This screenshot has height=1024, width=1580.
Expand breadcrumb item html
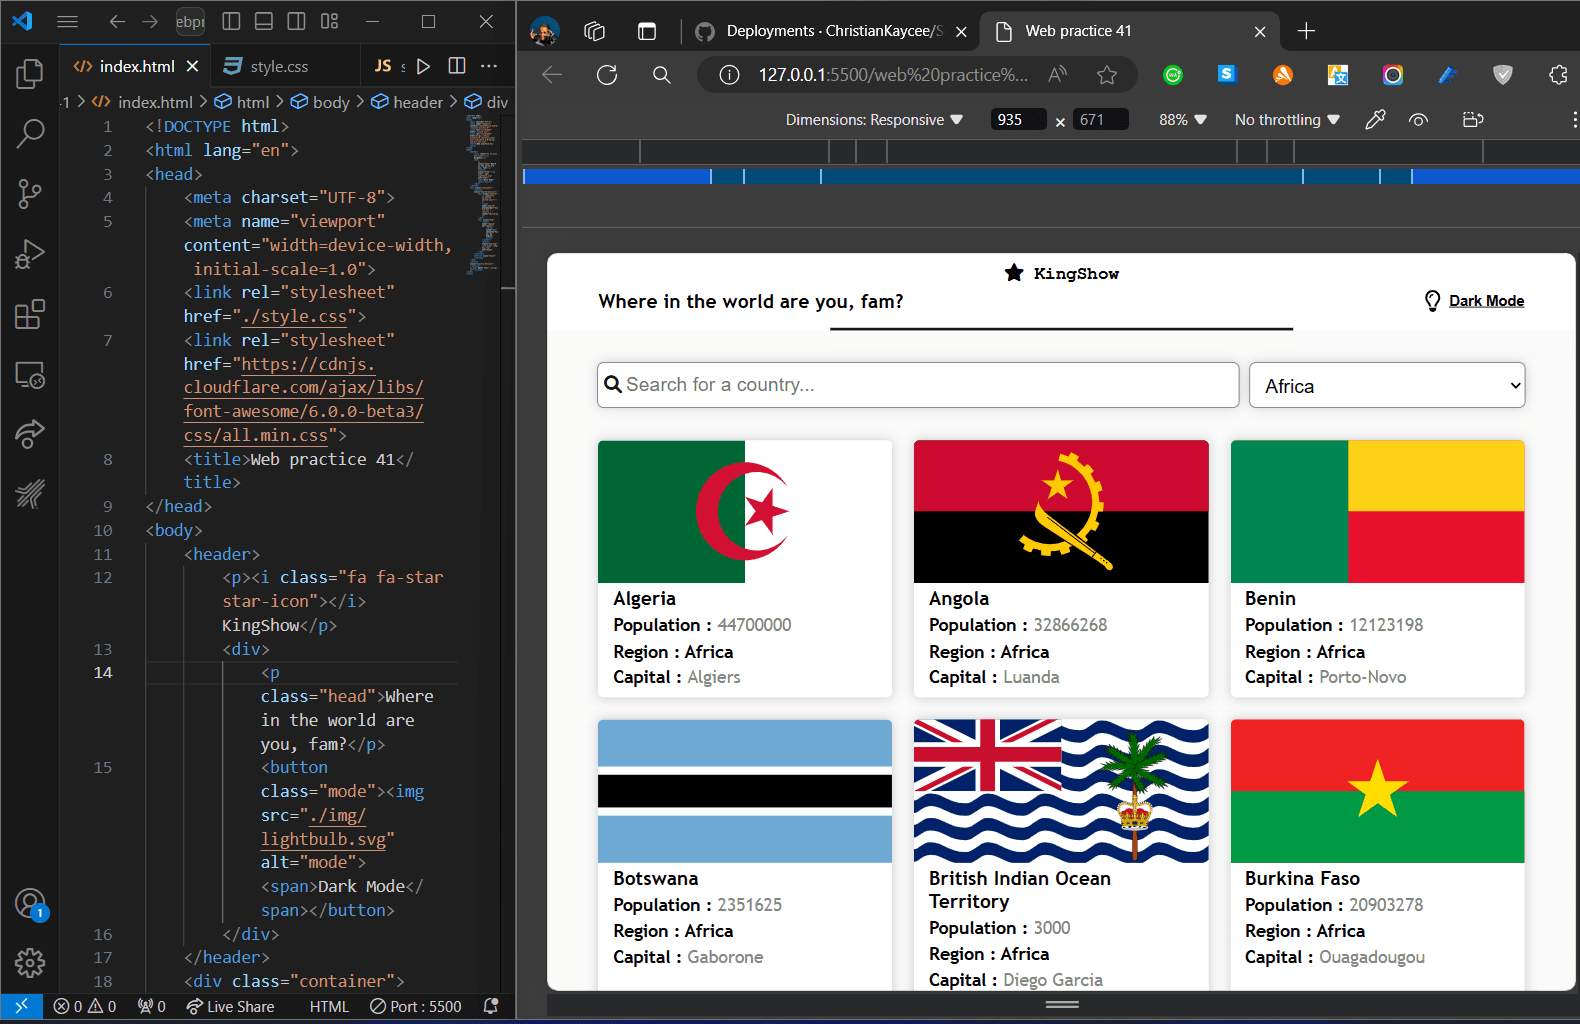(x=242, y=102)
